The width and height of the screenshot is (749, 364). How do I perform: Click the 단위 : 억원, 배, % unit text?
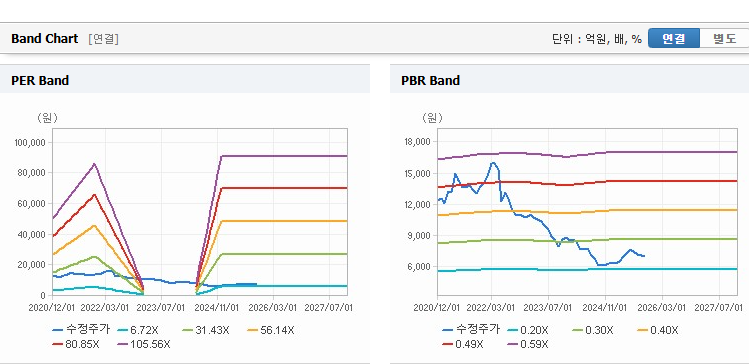coord(597,39)
